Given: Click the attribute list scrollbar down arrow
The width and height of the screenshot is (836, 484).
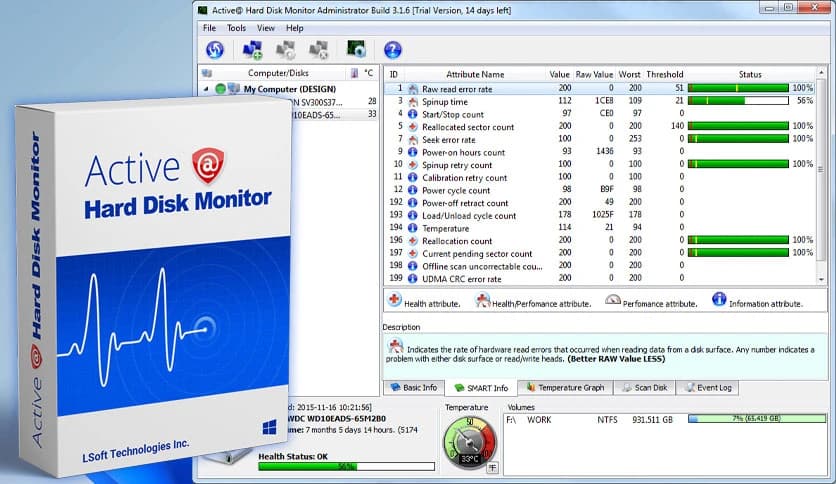Looking at the screenshot, I should [821, 279].
